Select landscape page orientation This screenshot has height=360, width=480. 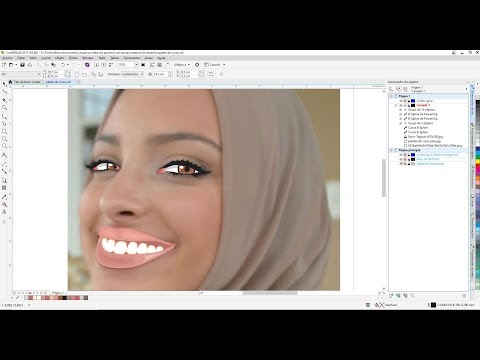(84, 74)
